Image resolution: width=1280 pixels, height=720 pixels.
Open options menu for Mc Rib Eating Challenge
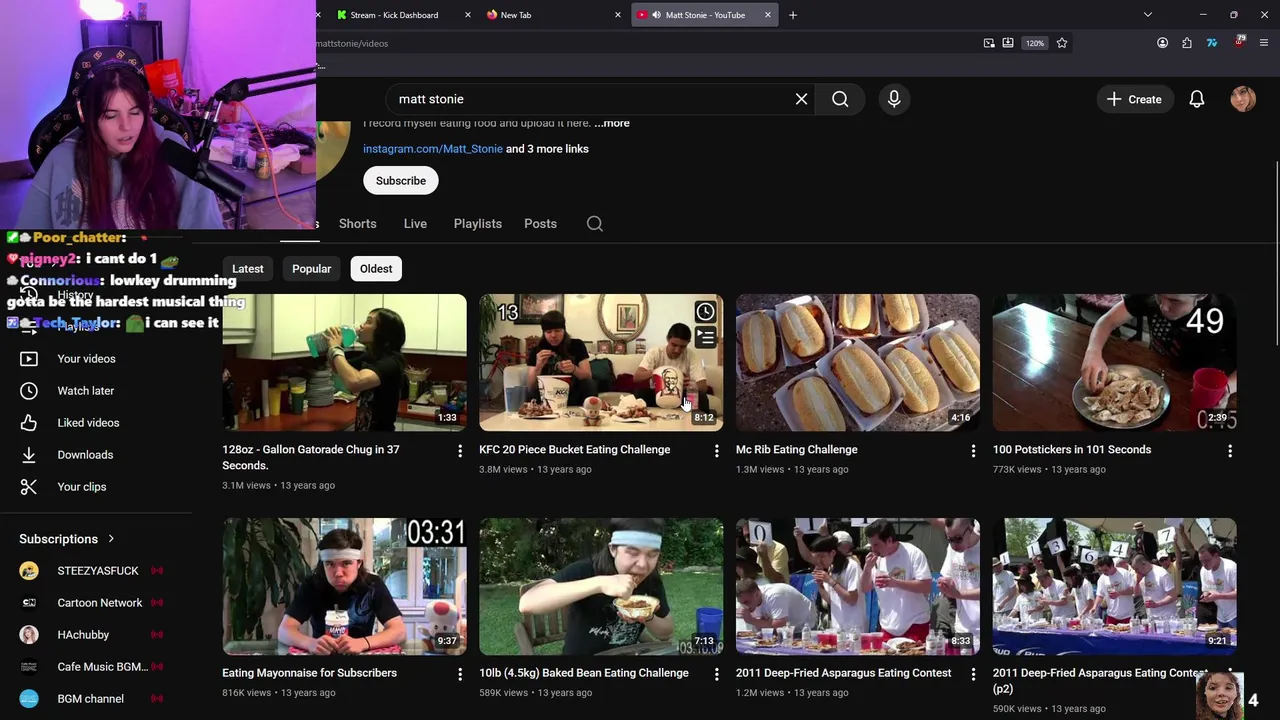click(973, 451)
